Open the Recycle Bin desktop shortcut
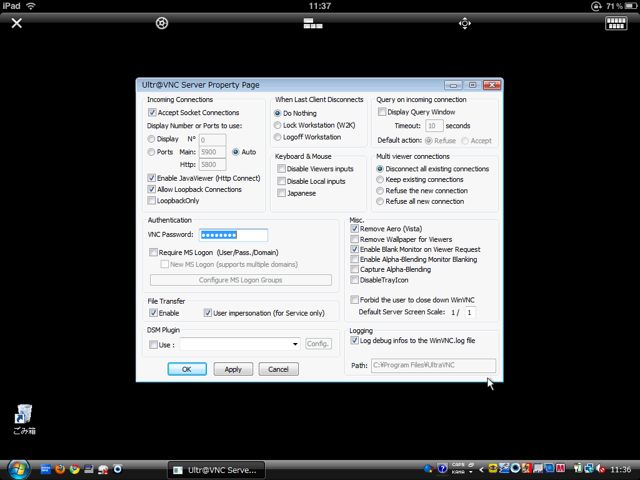 [24, 419]
